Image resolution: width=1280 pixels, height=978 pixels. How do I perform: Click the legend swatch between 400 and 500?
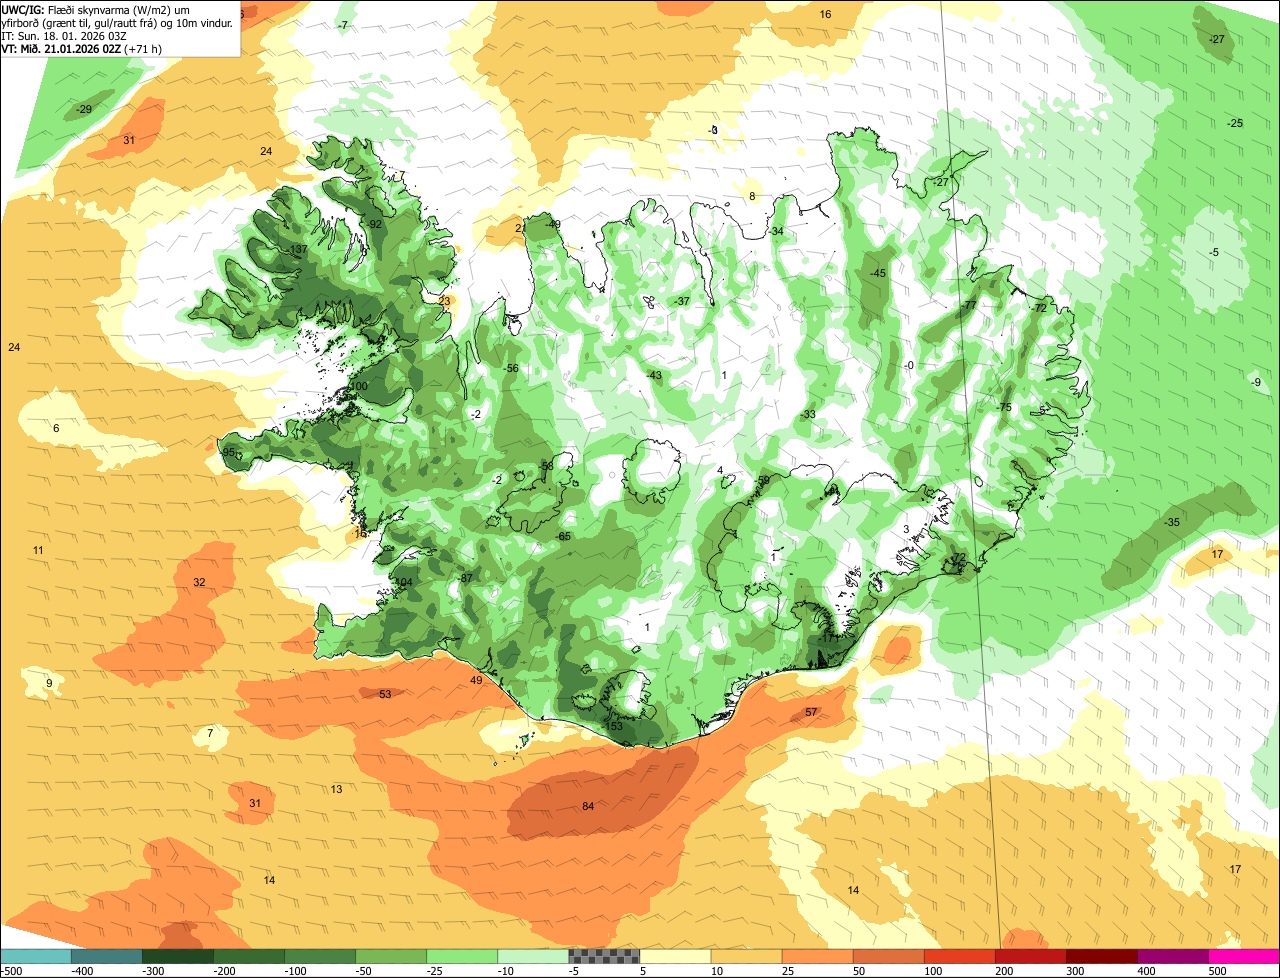click(x=1172, y=956)
